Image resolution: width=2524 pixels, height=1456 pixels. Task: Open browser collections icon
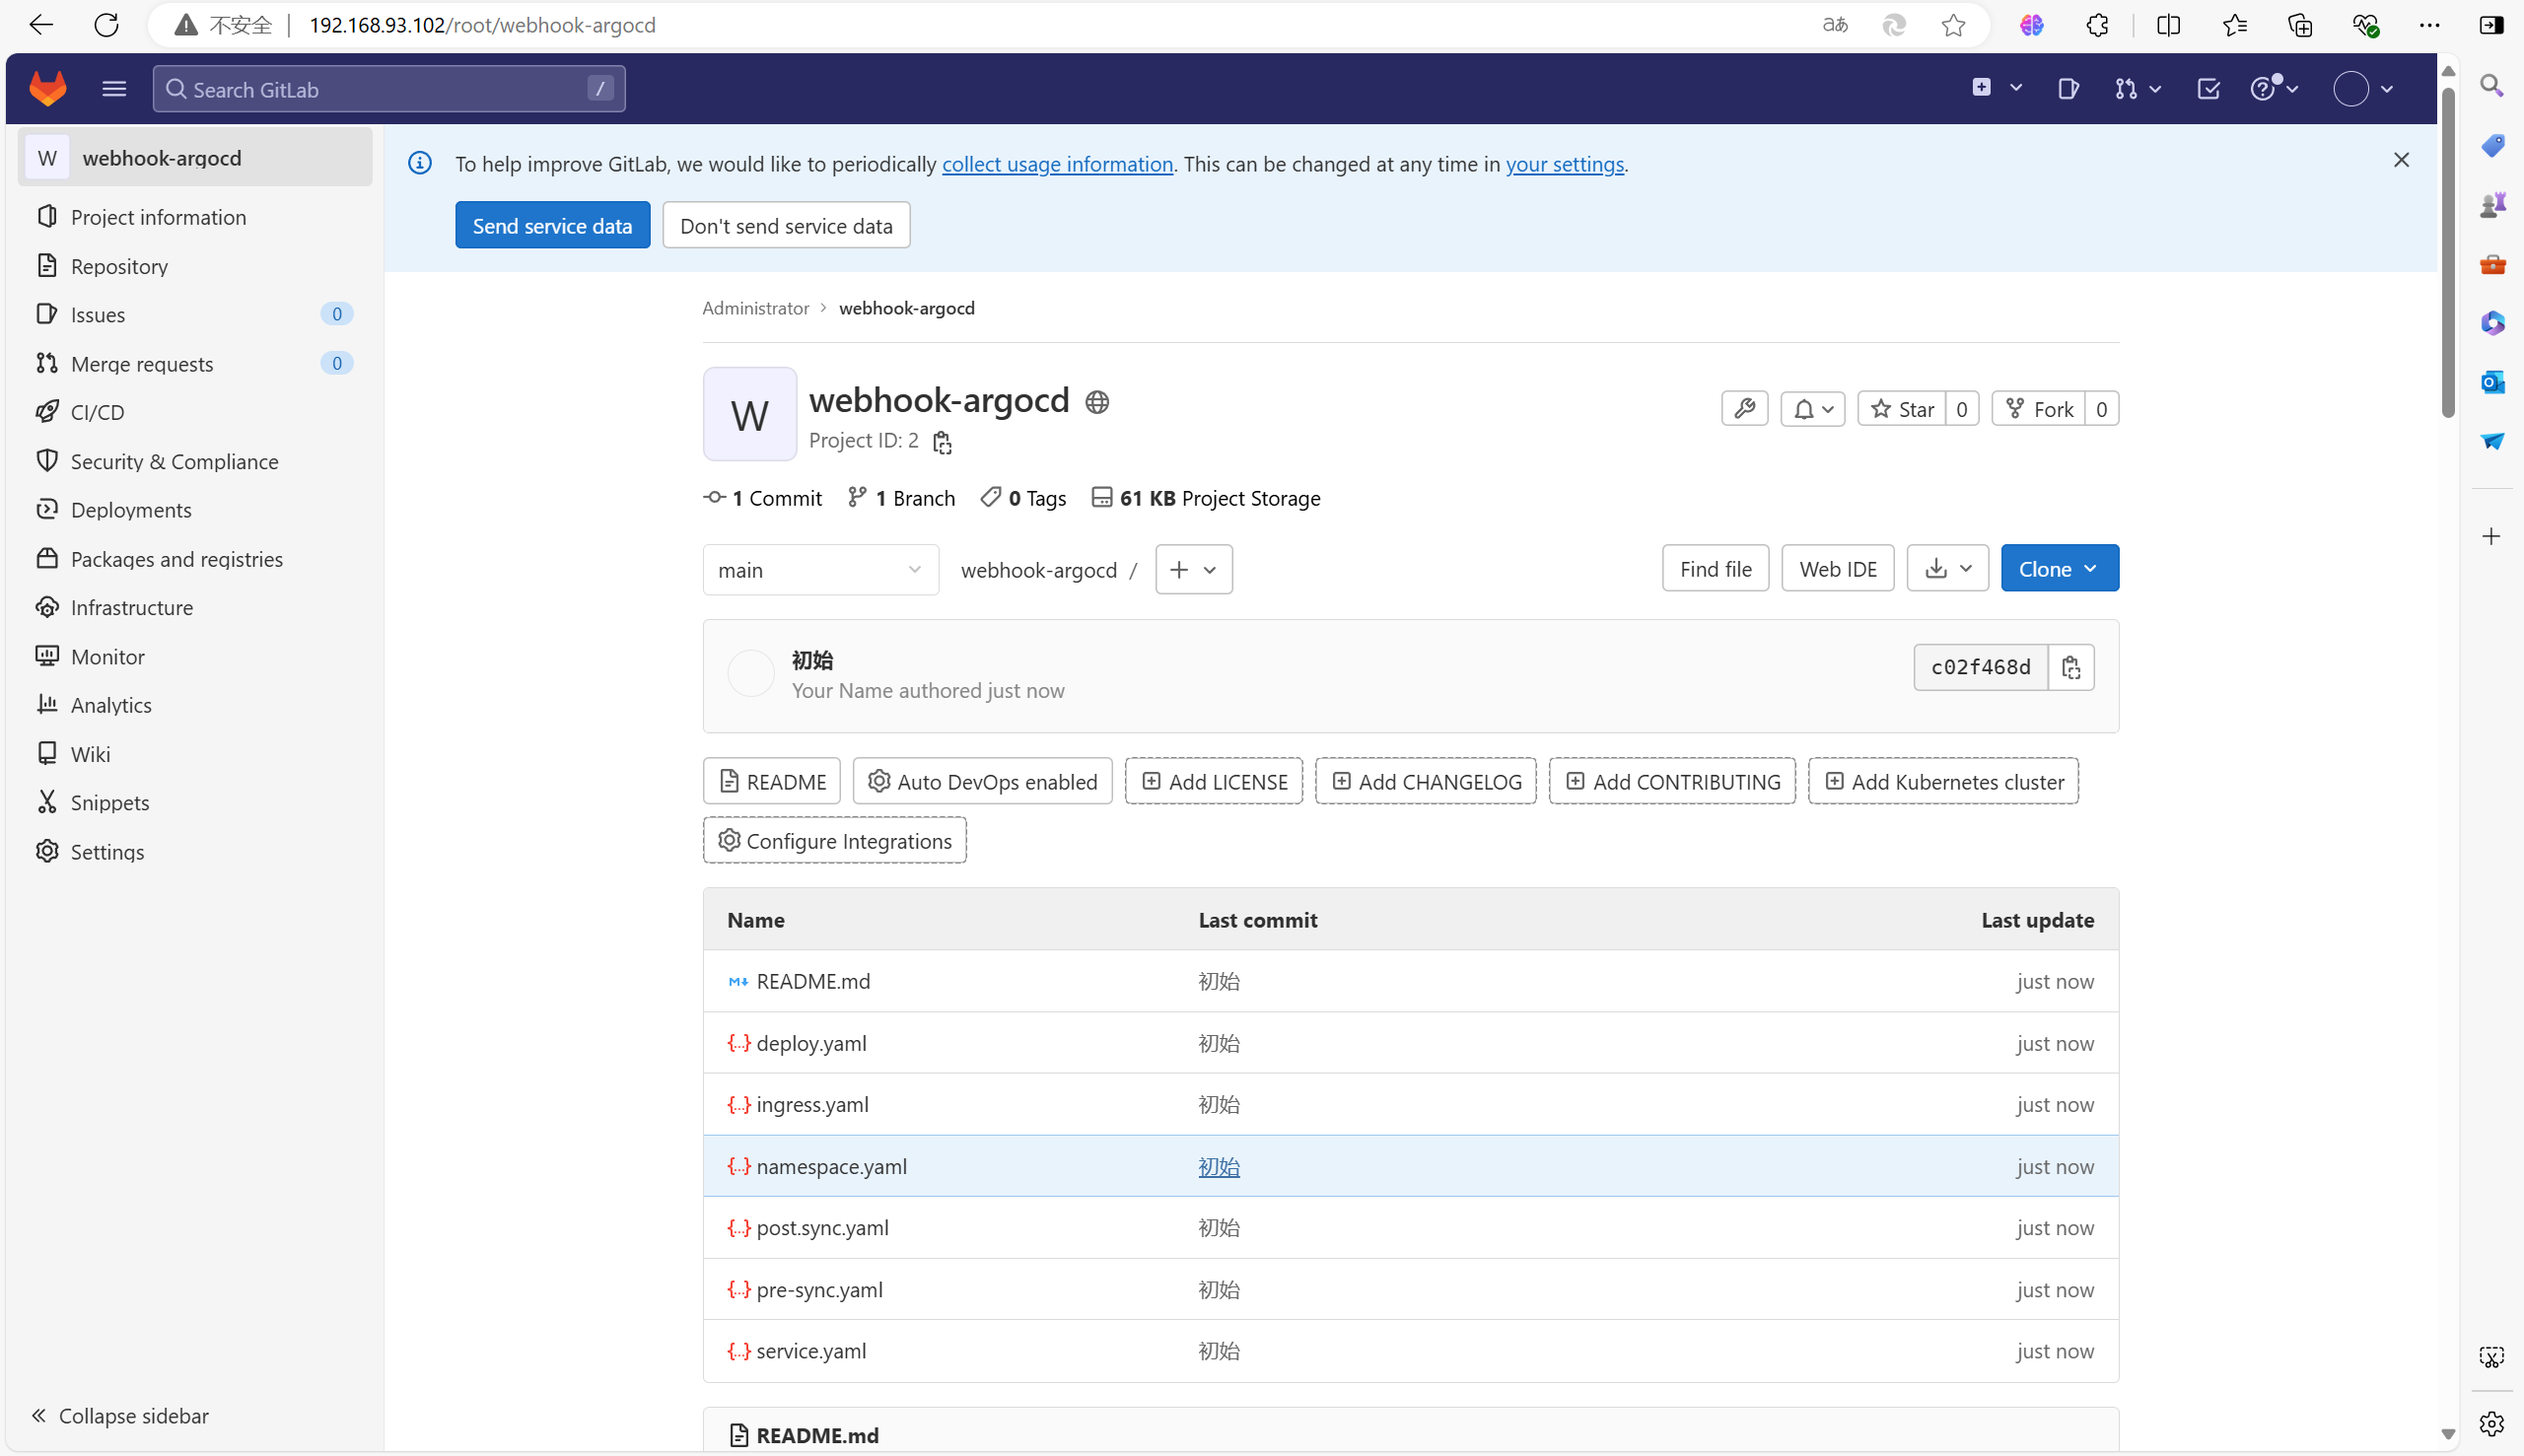(x=2300, y=25)
